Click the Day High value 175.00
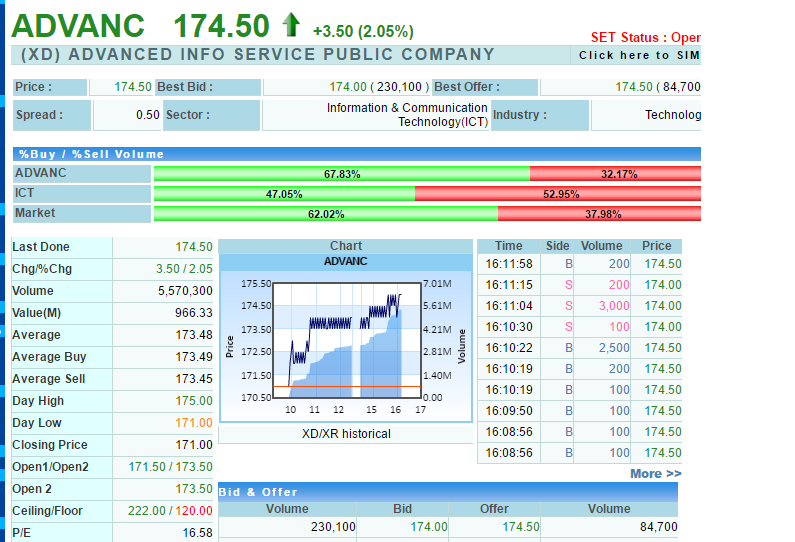 [194, 401]
